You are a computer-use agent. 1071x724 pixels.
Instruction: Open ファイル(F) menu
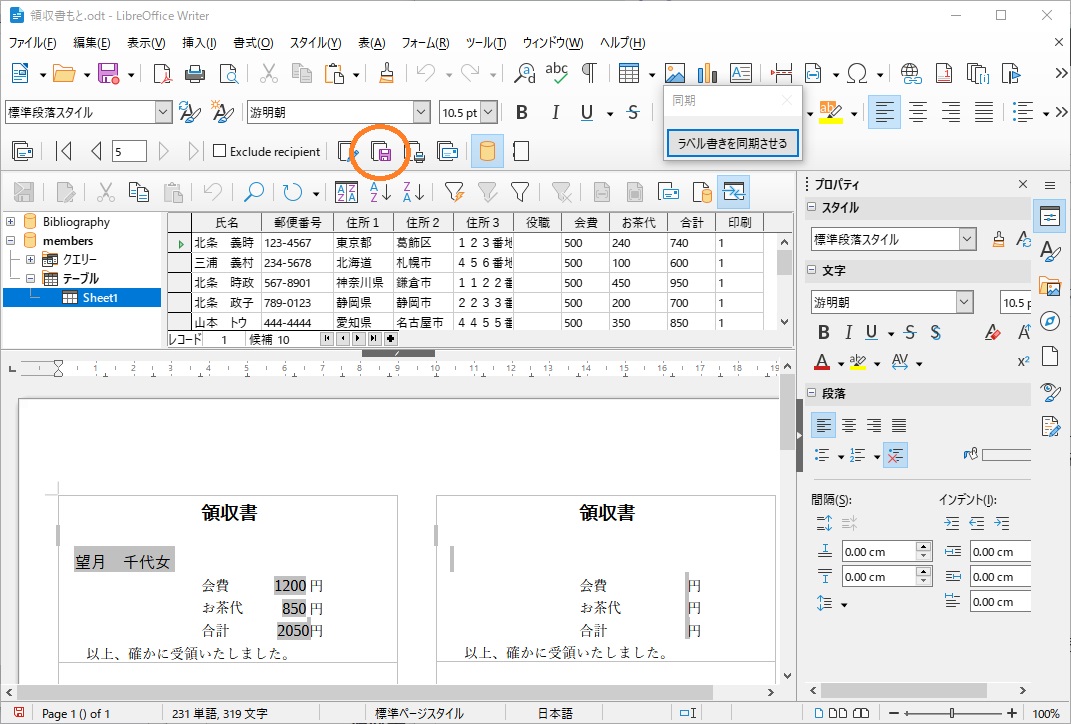pyautogui.click(x=31, y=43)
